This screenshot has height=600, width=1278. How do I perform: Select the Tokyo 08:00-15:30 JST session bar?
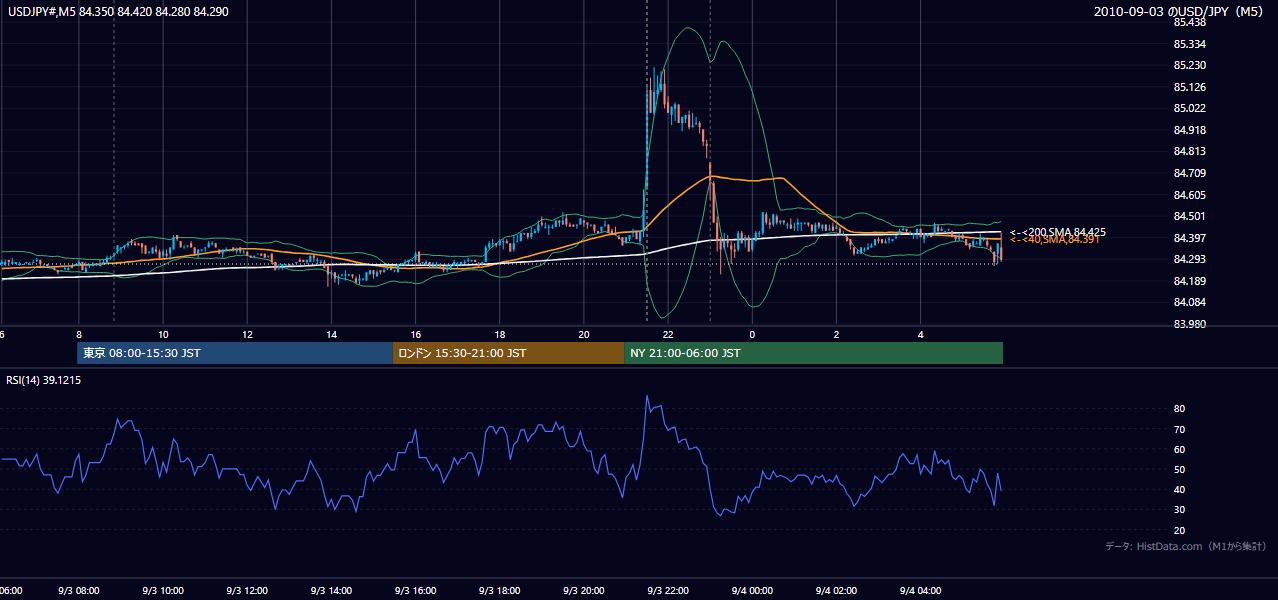(235, 353)
